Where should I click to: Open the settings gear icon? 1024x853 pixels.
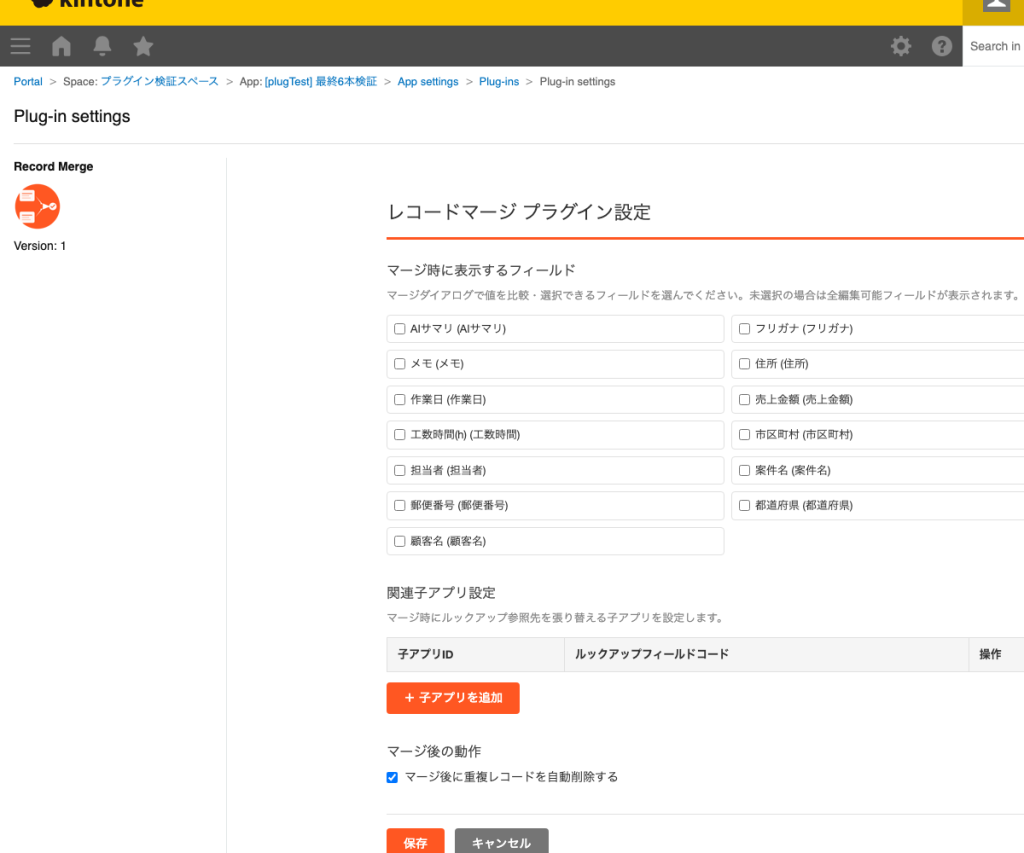click(x=900, y=45)
